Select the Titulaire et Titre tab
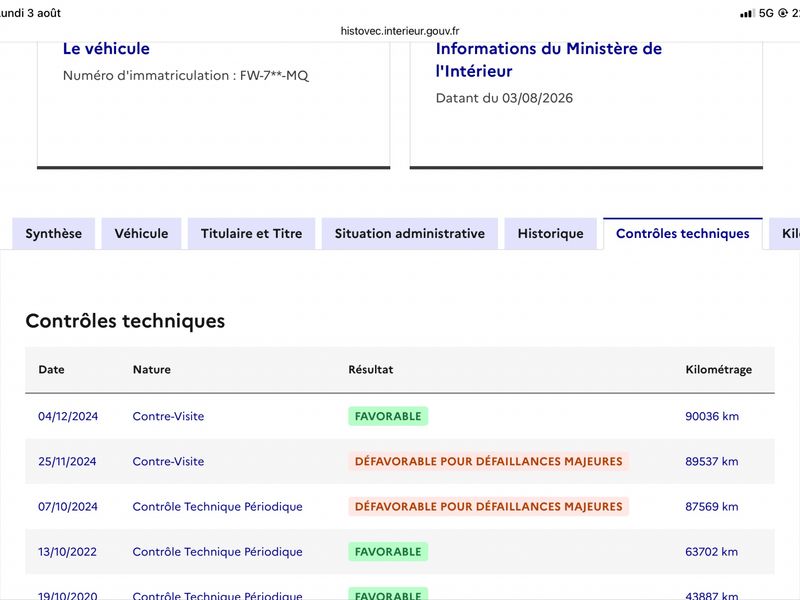 252,234
